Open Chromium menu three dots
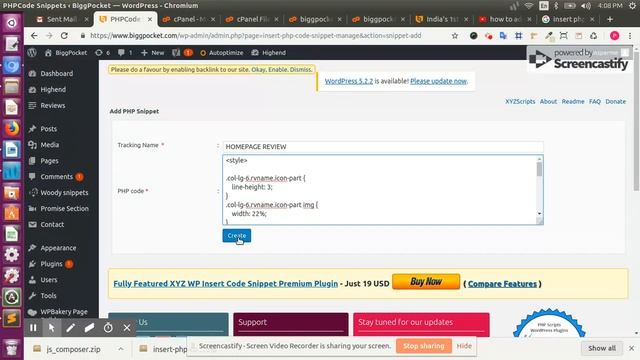Viewport: 640px width, 360px height. (x=630, y=36)
